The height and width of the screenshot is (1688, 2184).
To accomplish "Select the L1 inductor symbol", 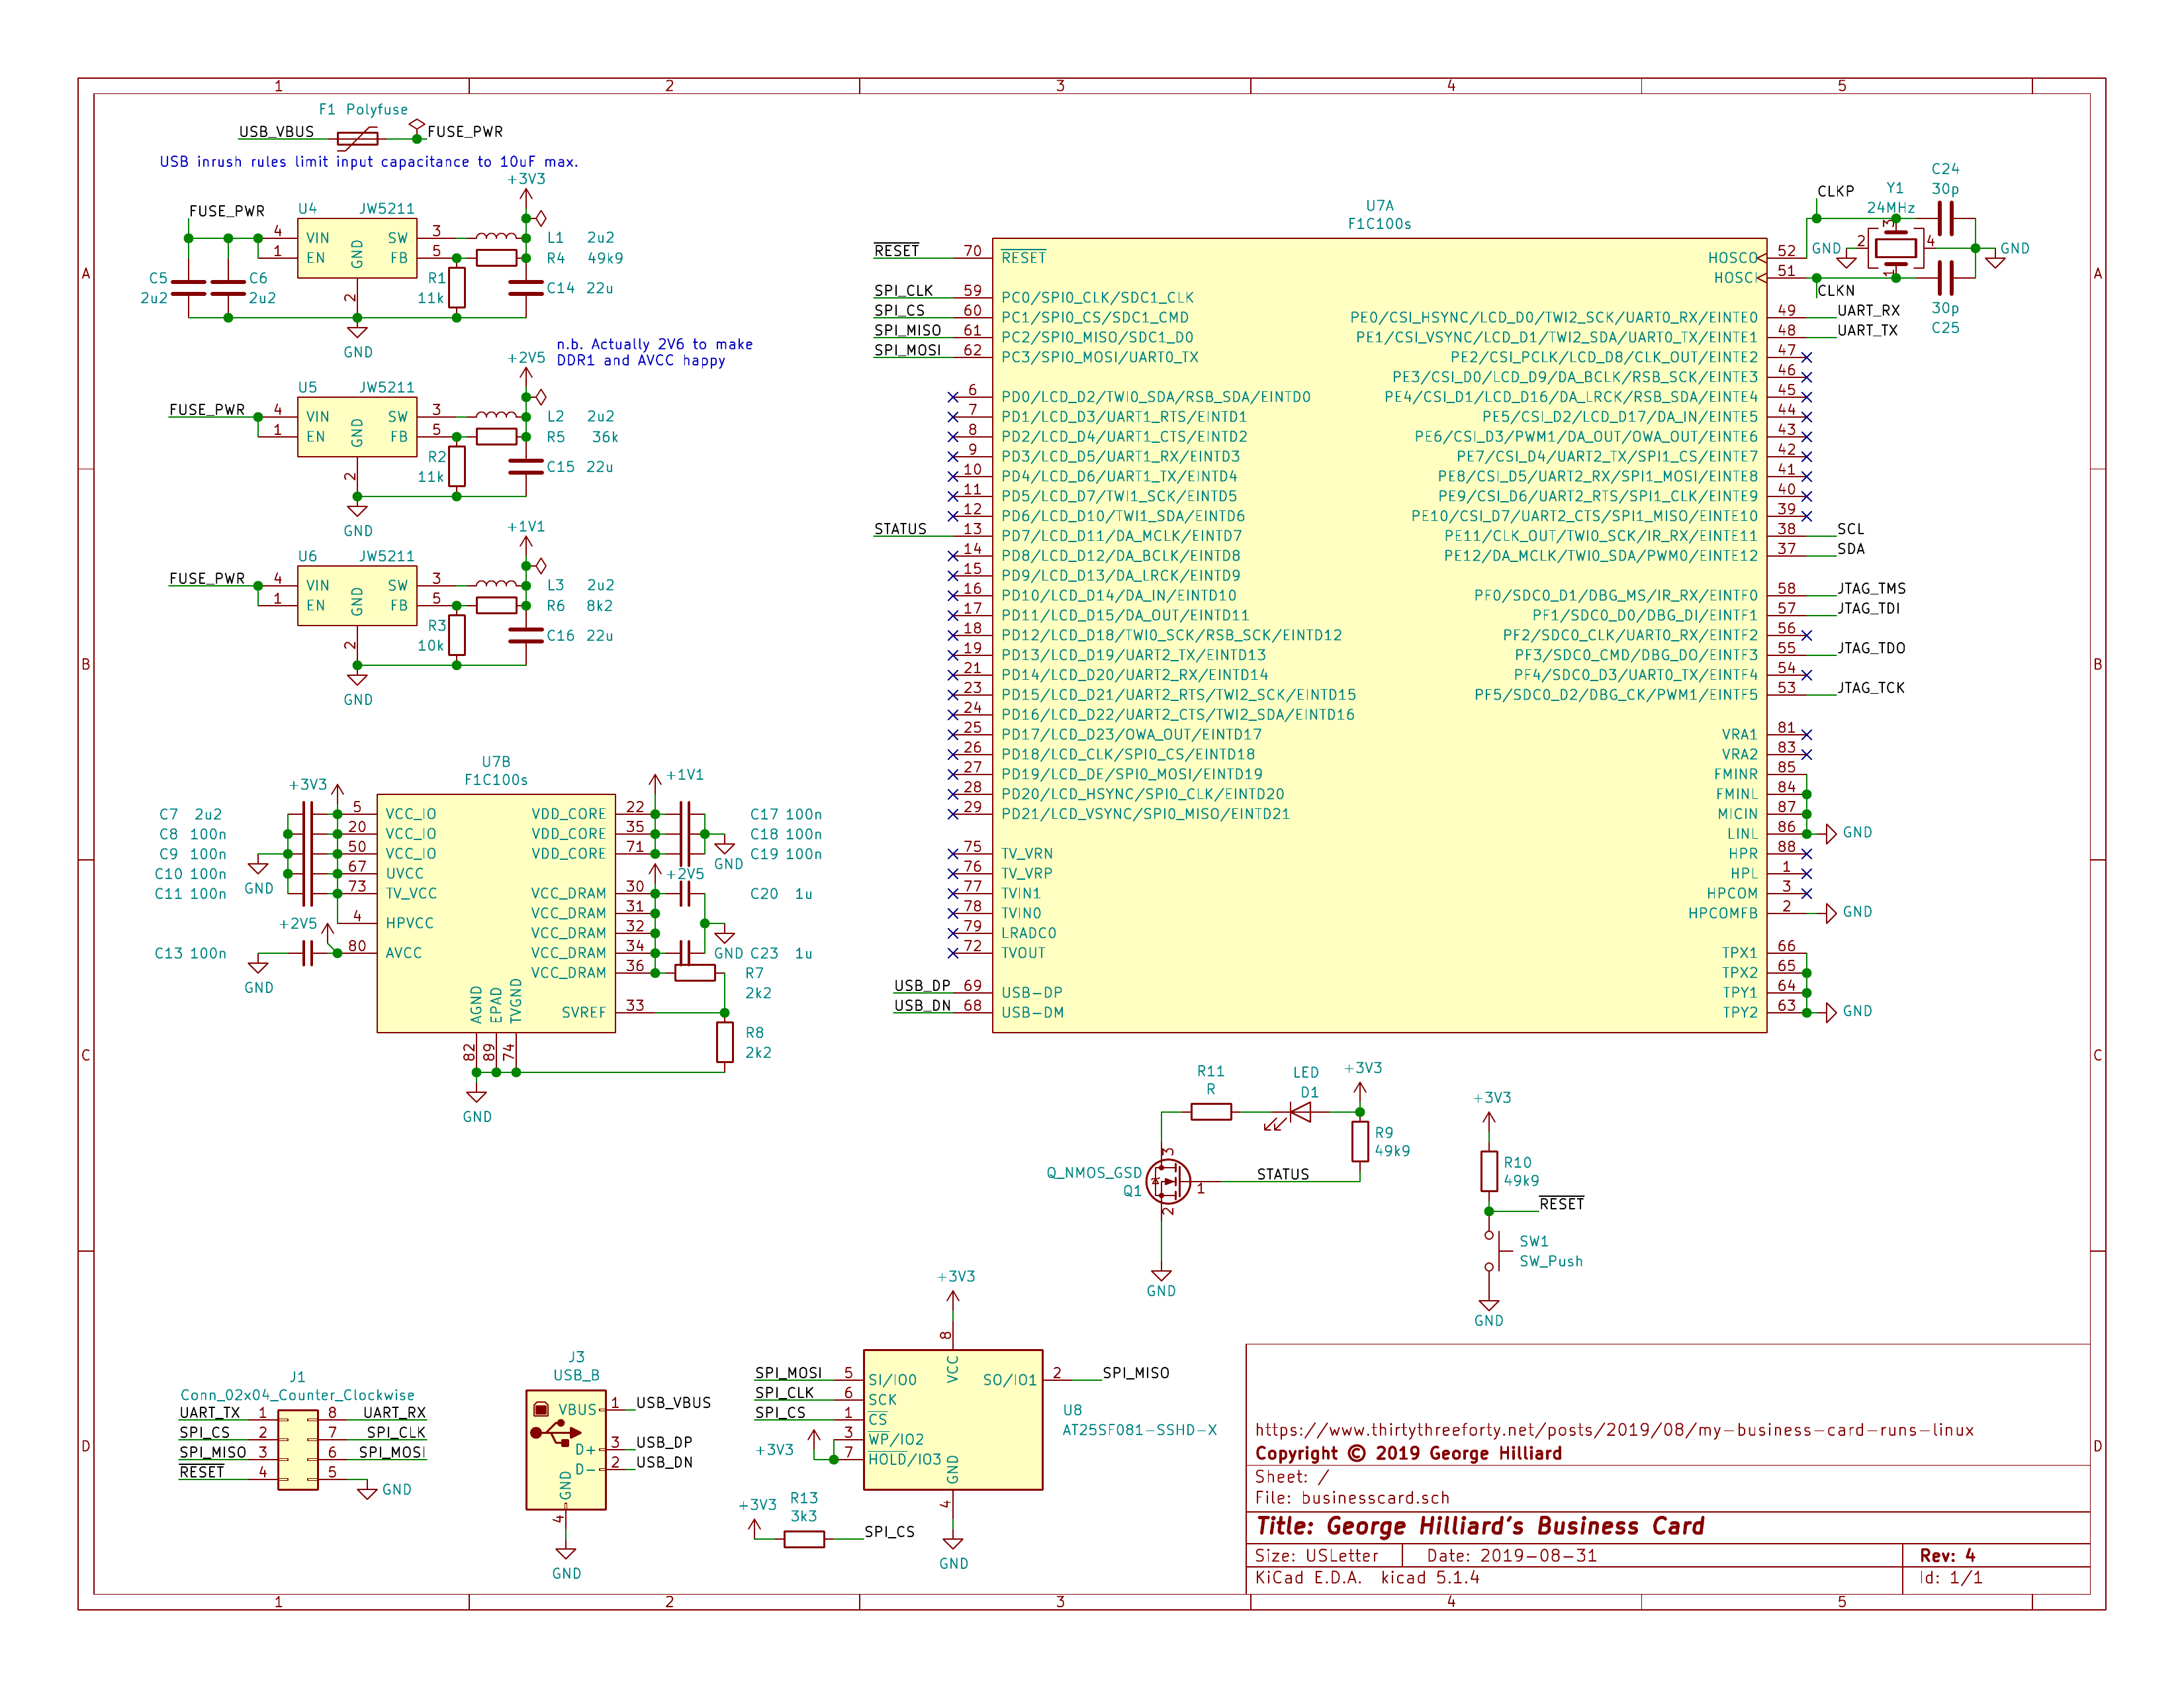I will (496, 237).
